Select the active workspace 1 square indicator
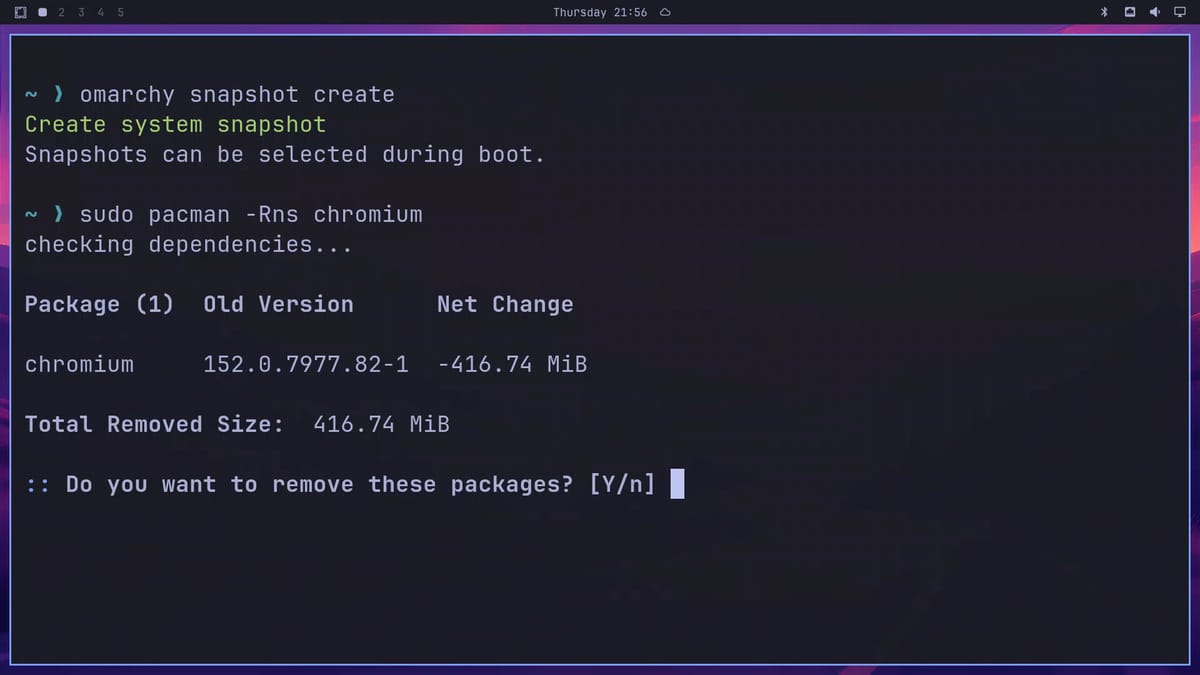Screen dimensions: 1200x675 point(42,12)
